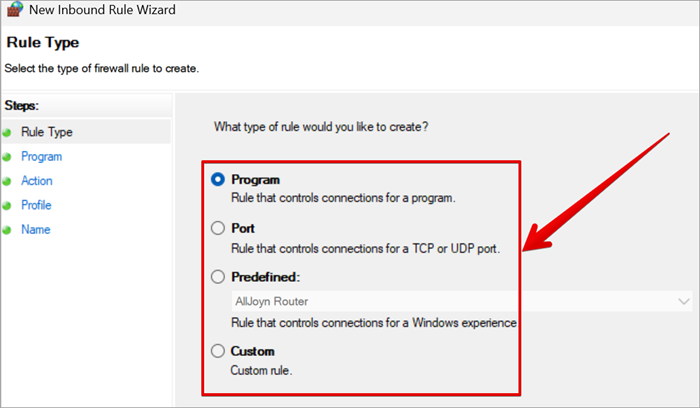Click the green bullet beside Name step
This screenshot has width=700, height=408.
click(x=8, y=230)
